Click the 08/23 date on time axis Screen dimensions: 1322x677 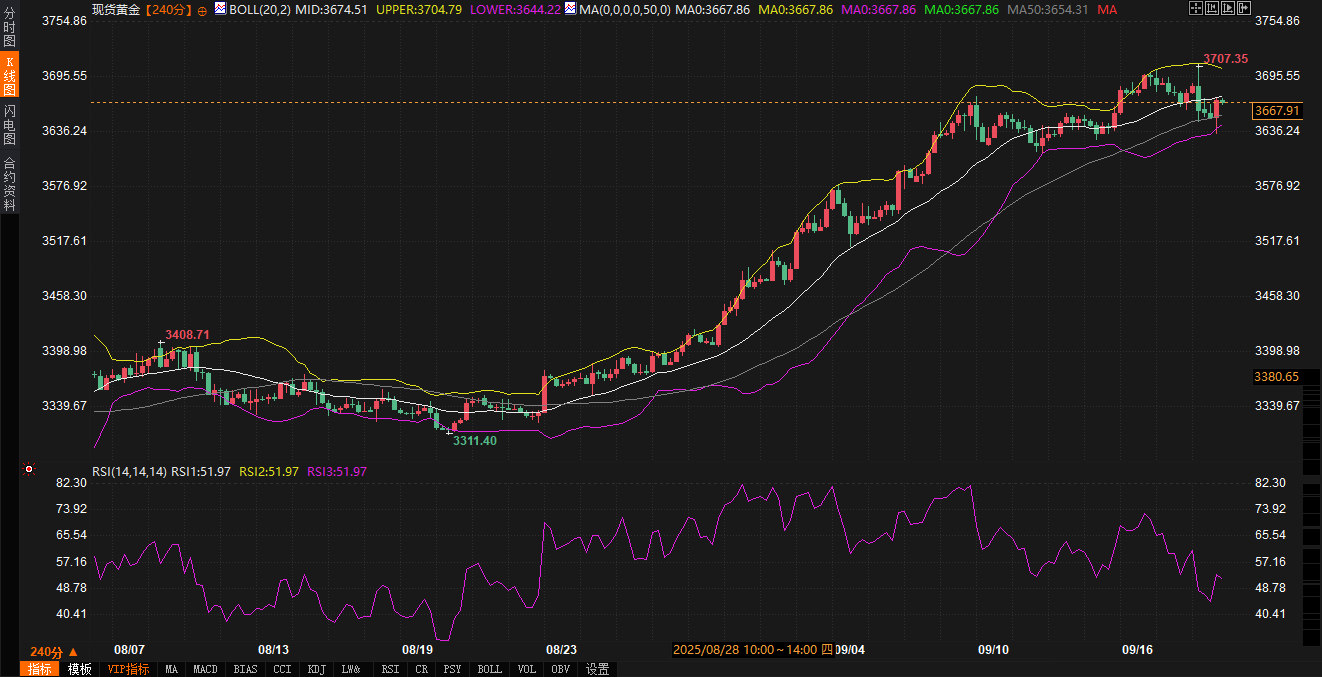click(561, 649)
